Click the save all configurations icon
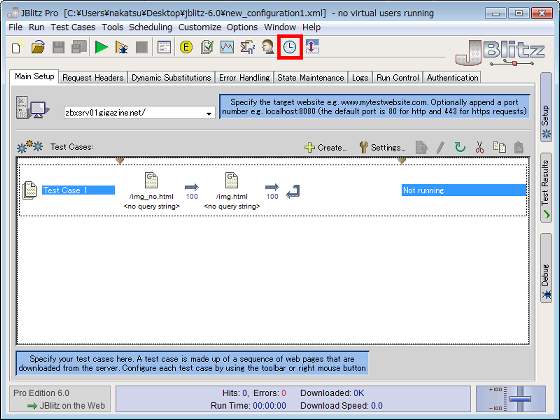560x420 pixels. (x=79, y=47)
